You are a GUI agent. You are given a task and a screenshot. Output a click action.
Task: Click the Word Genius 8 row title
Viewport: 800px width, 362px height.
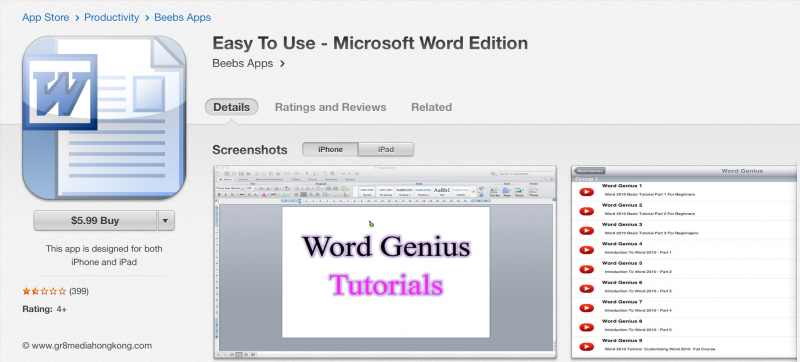(622, 321)
